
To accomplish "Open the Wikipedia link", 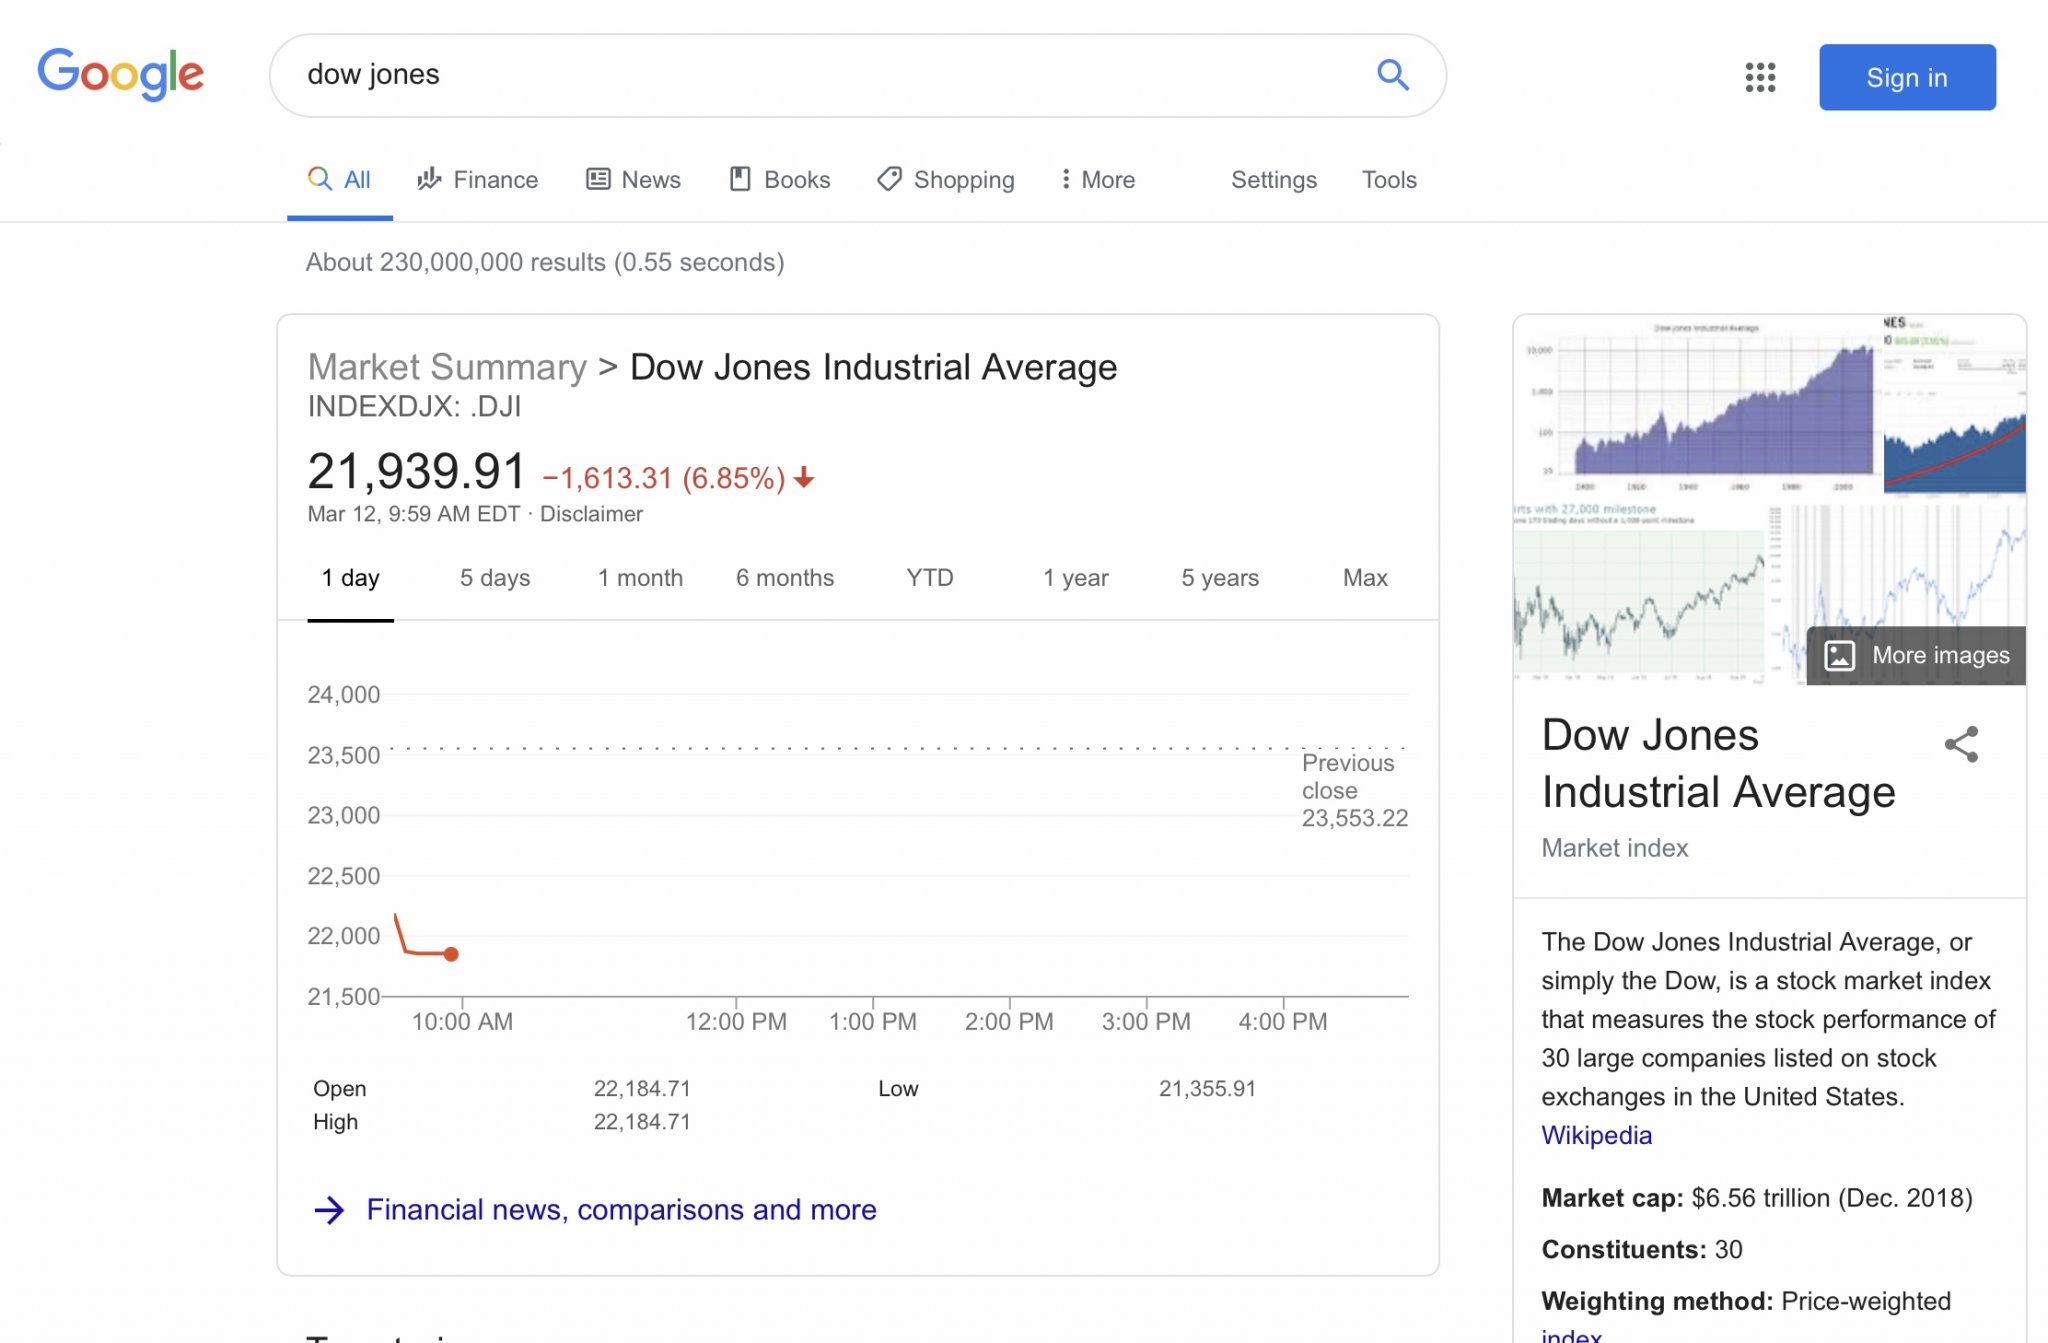I will point(1596,1136).
